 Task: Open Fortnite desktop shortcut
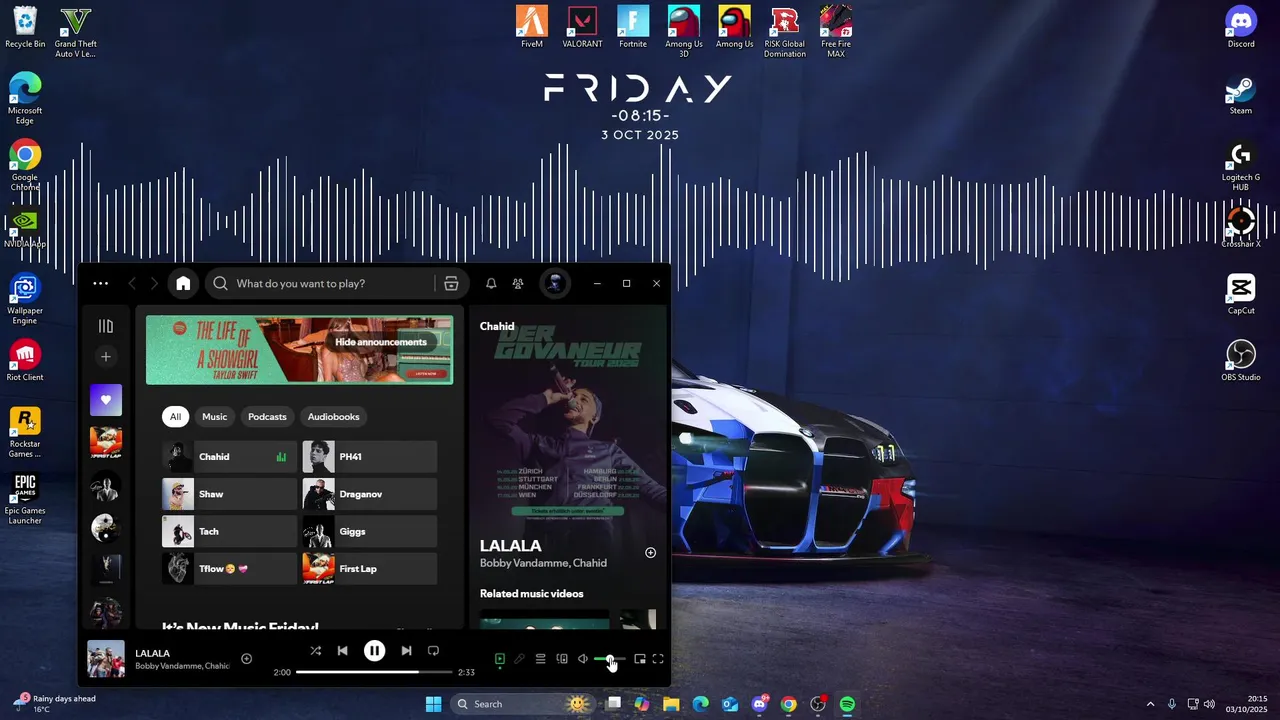coord(633,26)
